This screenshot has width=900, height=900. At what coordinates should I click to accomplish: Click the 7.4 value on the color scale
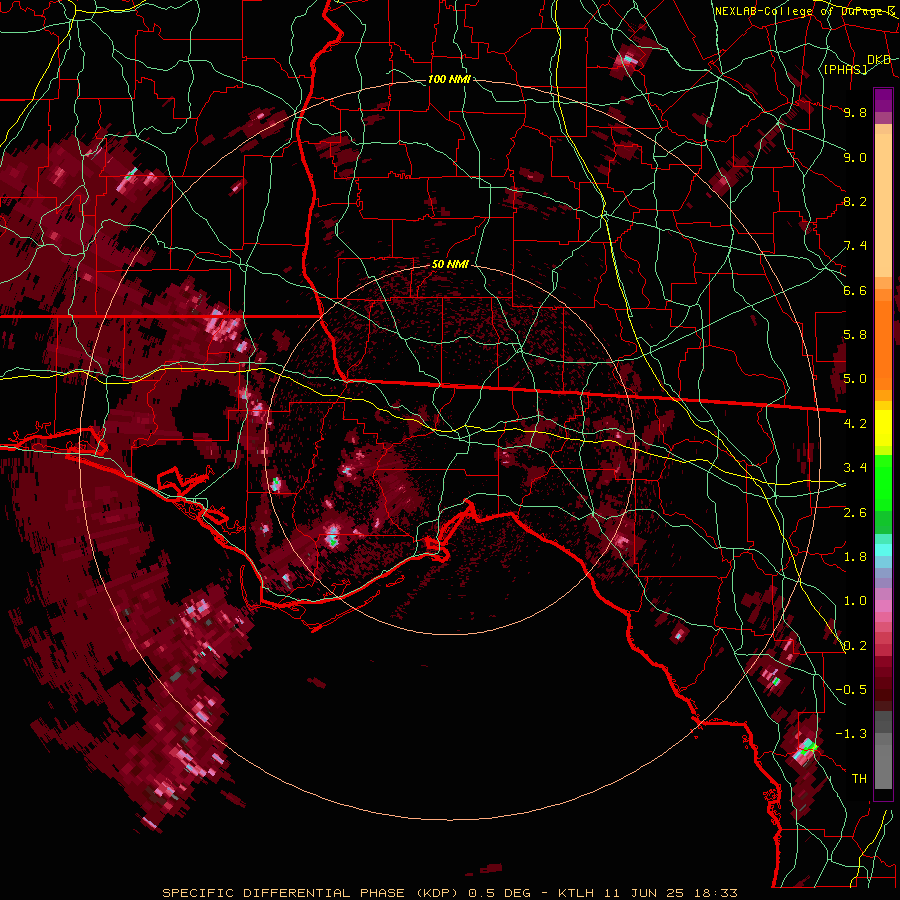[855, 246]
